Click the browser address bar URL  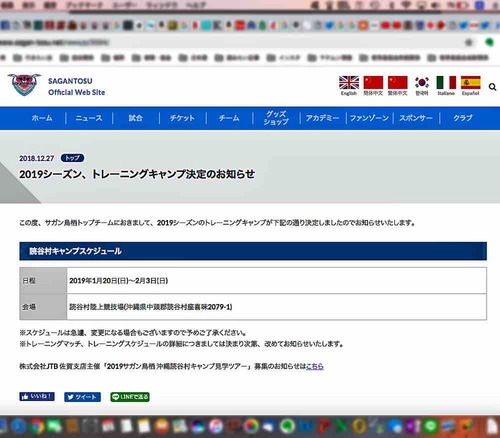pos(54,42)
